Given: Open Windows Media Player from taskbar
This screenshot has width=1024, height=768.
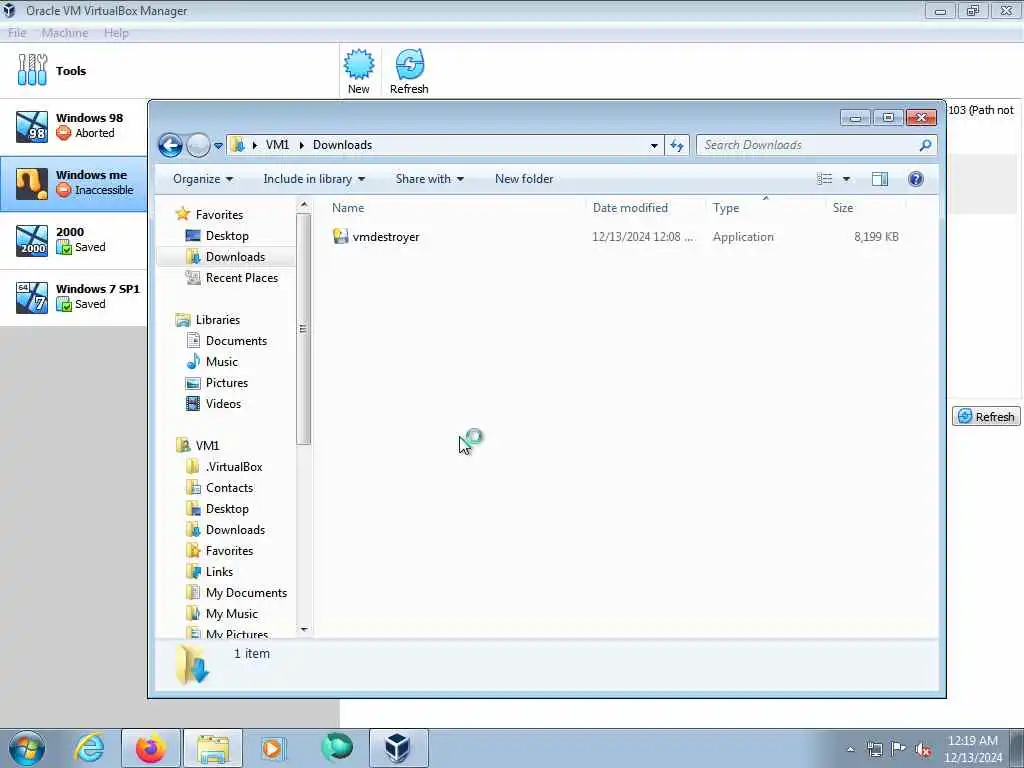Looking at the screenshot, I should [x=272, y=748].
